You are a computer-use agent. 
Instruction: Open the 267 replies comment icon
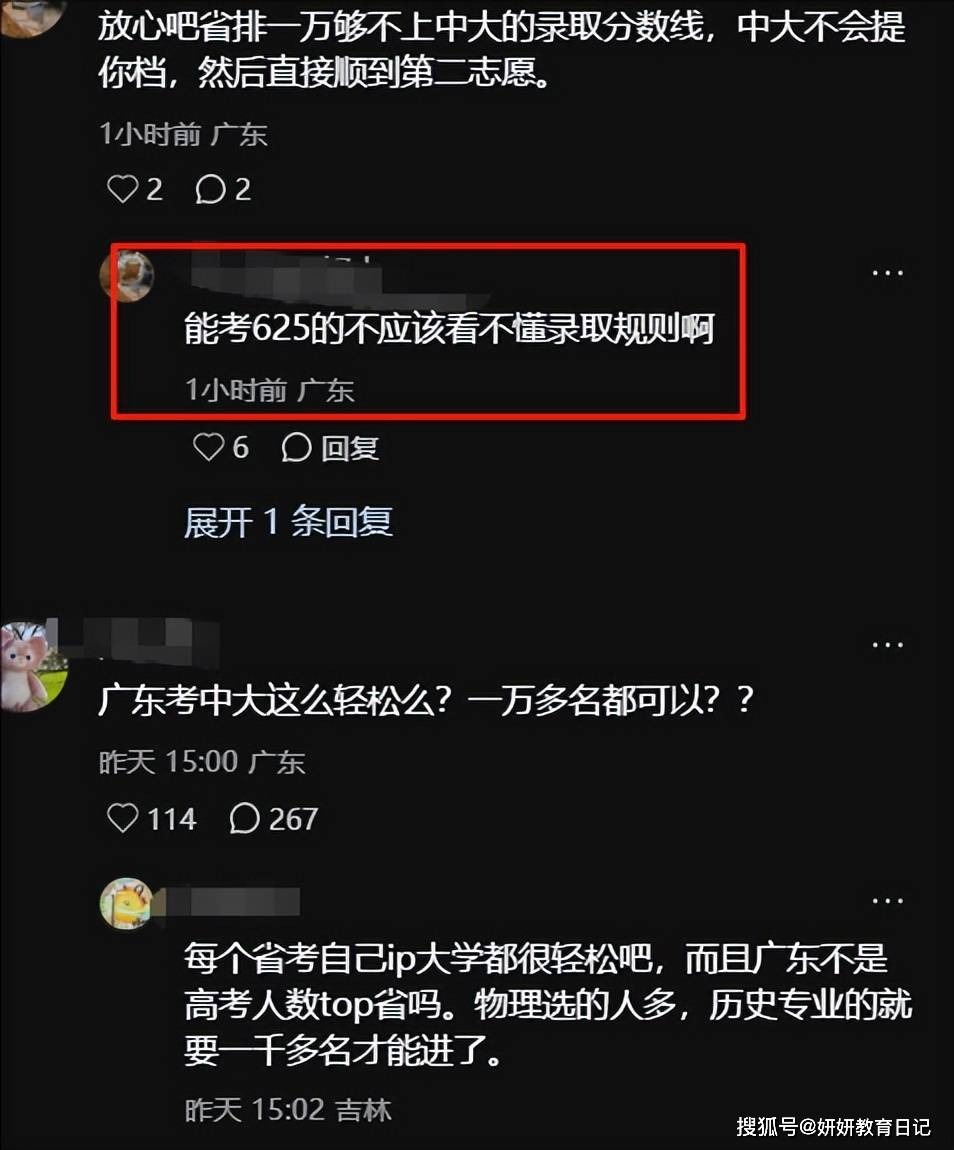[244, 818]
